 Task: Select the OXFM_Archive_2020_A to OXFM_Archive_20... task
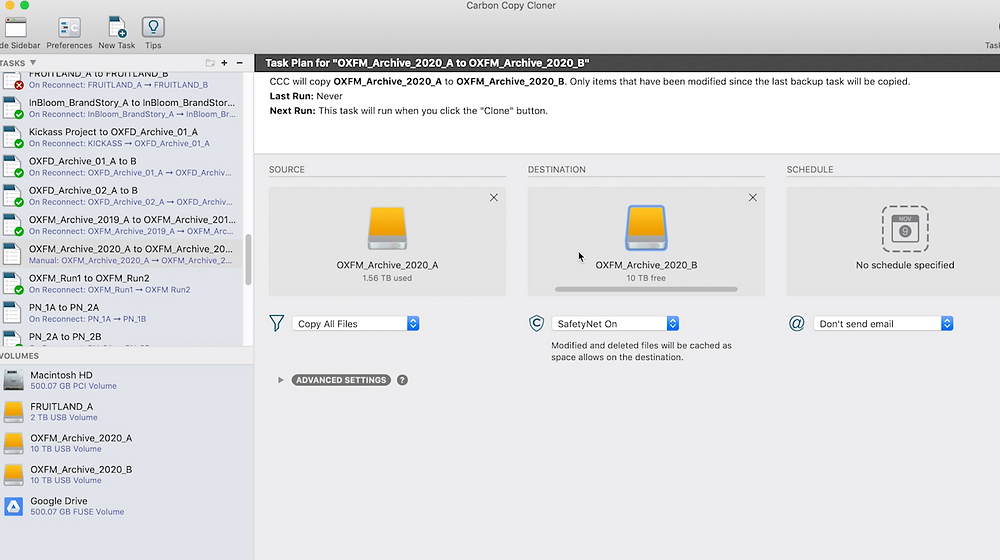121,254
